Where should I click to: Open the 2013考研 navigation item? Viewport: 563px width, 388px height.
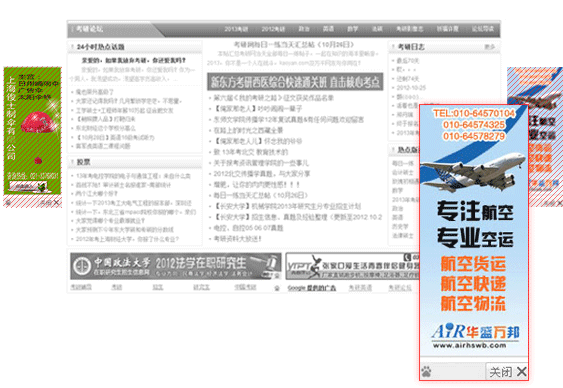236,29
